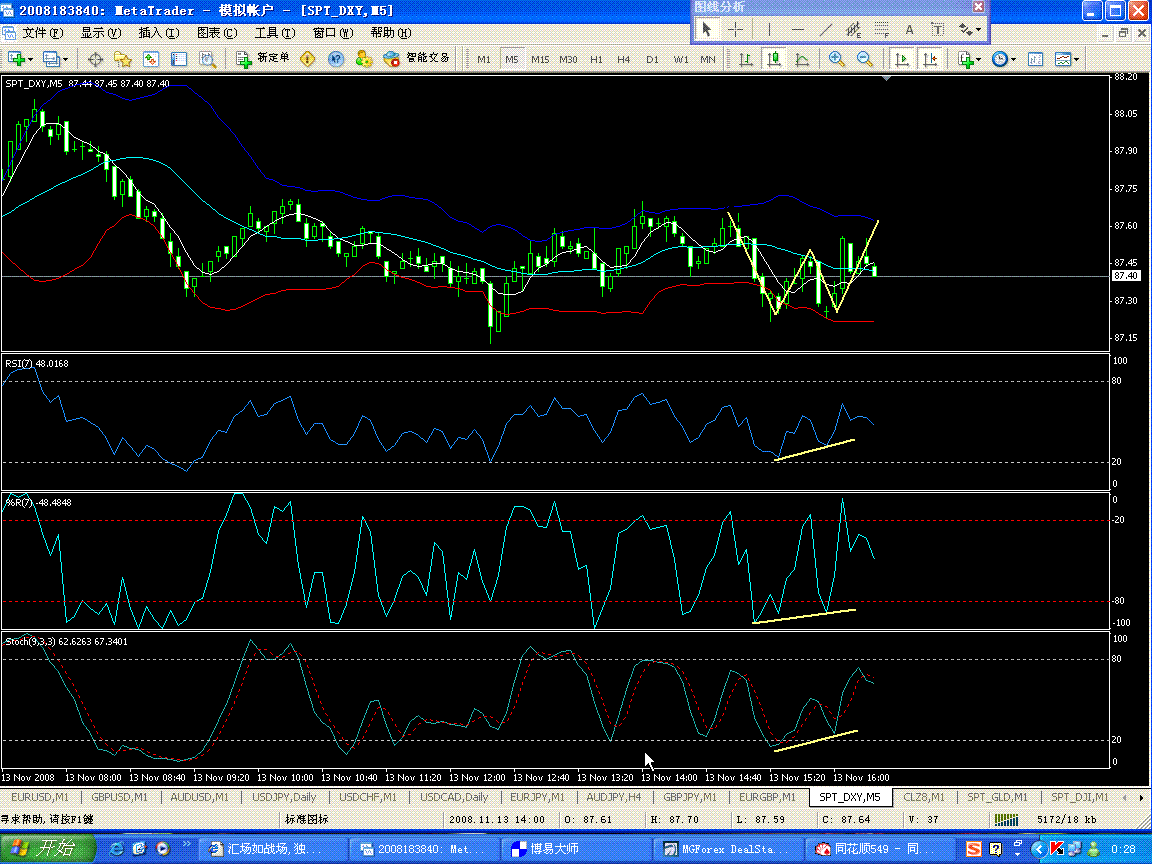Switch to D1 timeframe
Viewport: 1152px width, 864px height.
[x=652, y=60]
